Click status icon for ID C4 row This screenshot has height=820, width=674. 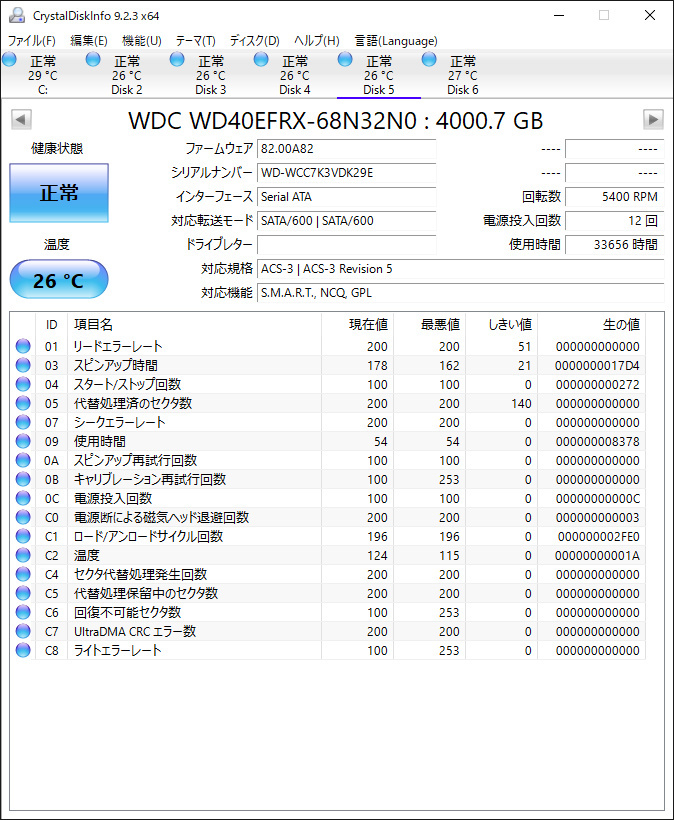point(23,574)
